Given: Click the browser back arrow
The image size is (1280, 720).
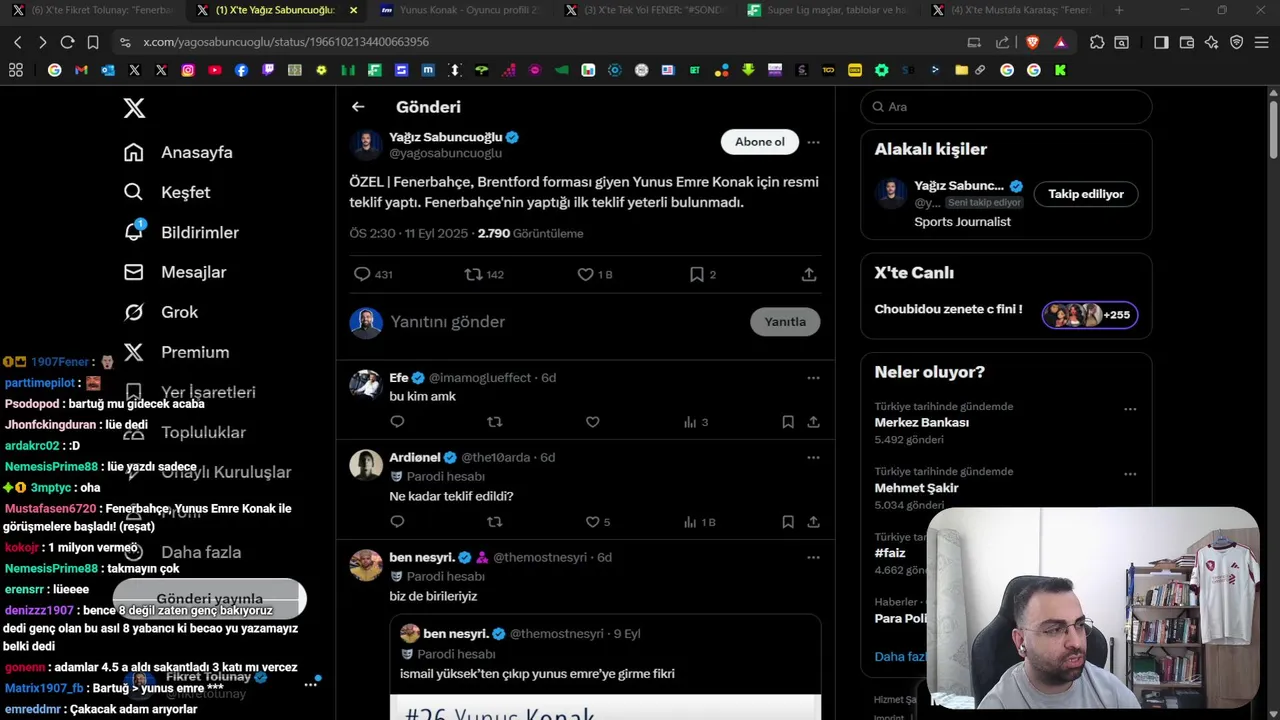Looking at the screenshot, I should tap(17, 42).
